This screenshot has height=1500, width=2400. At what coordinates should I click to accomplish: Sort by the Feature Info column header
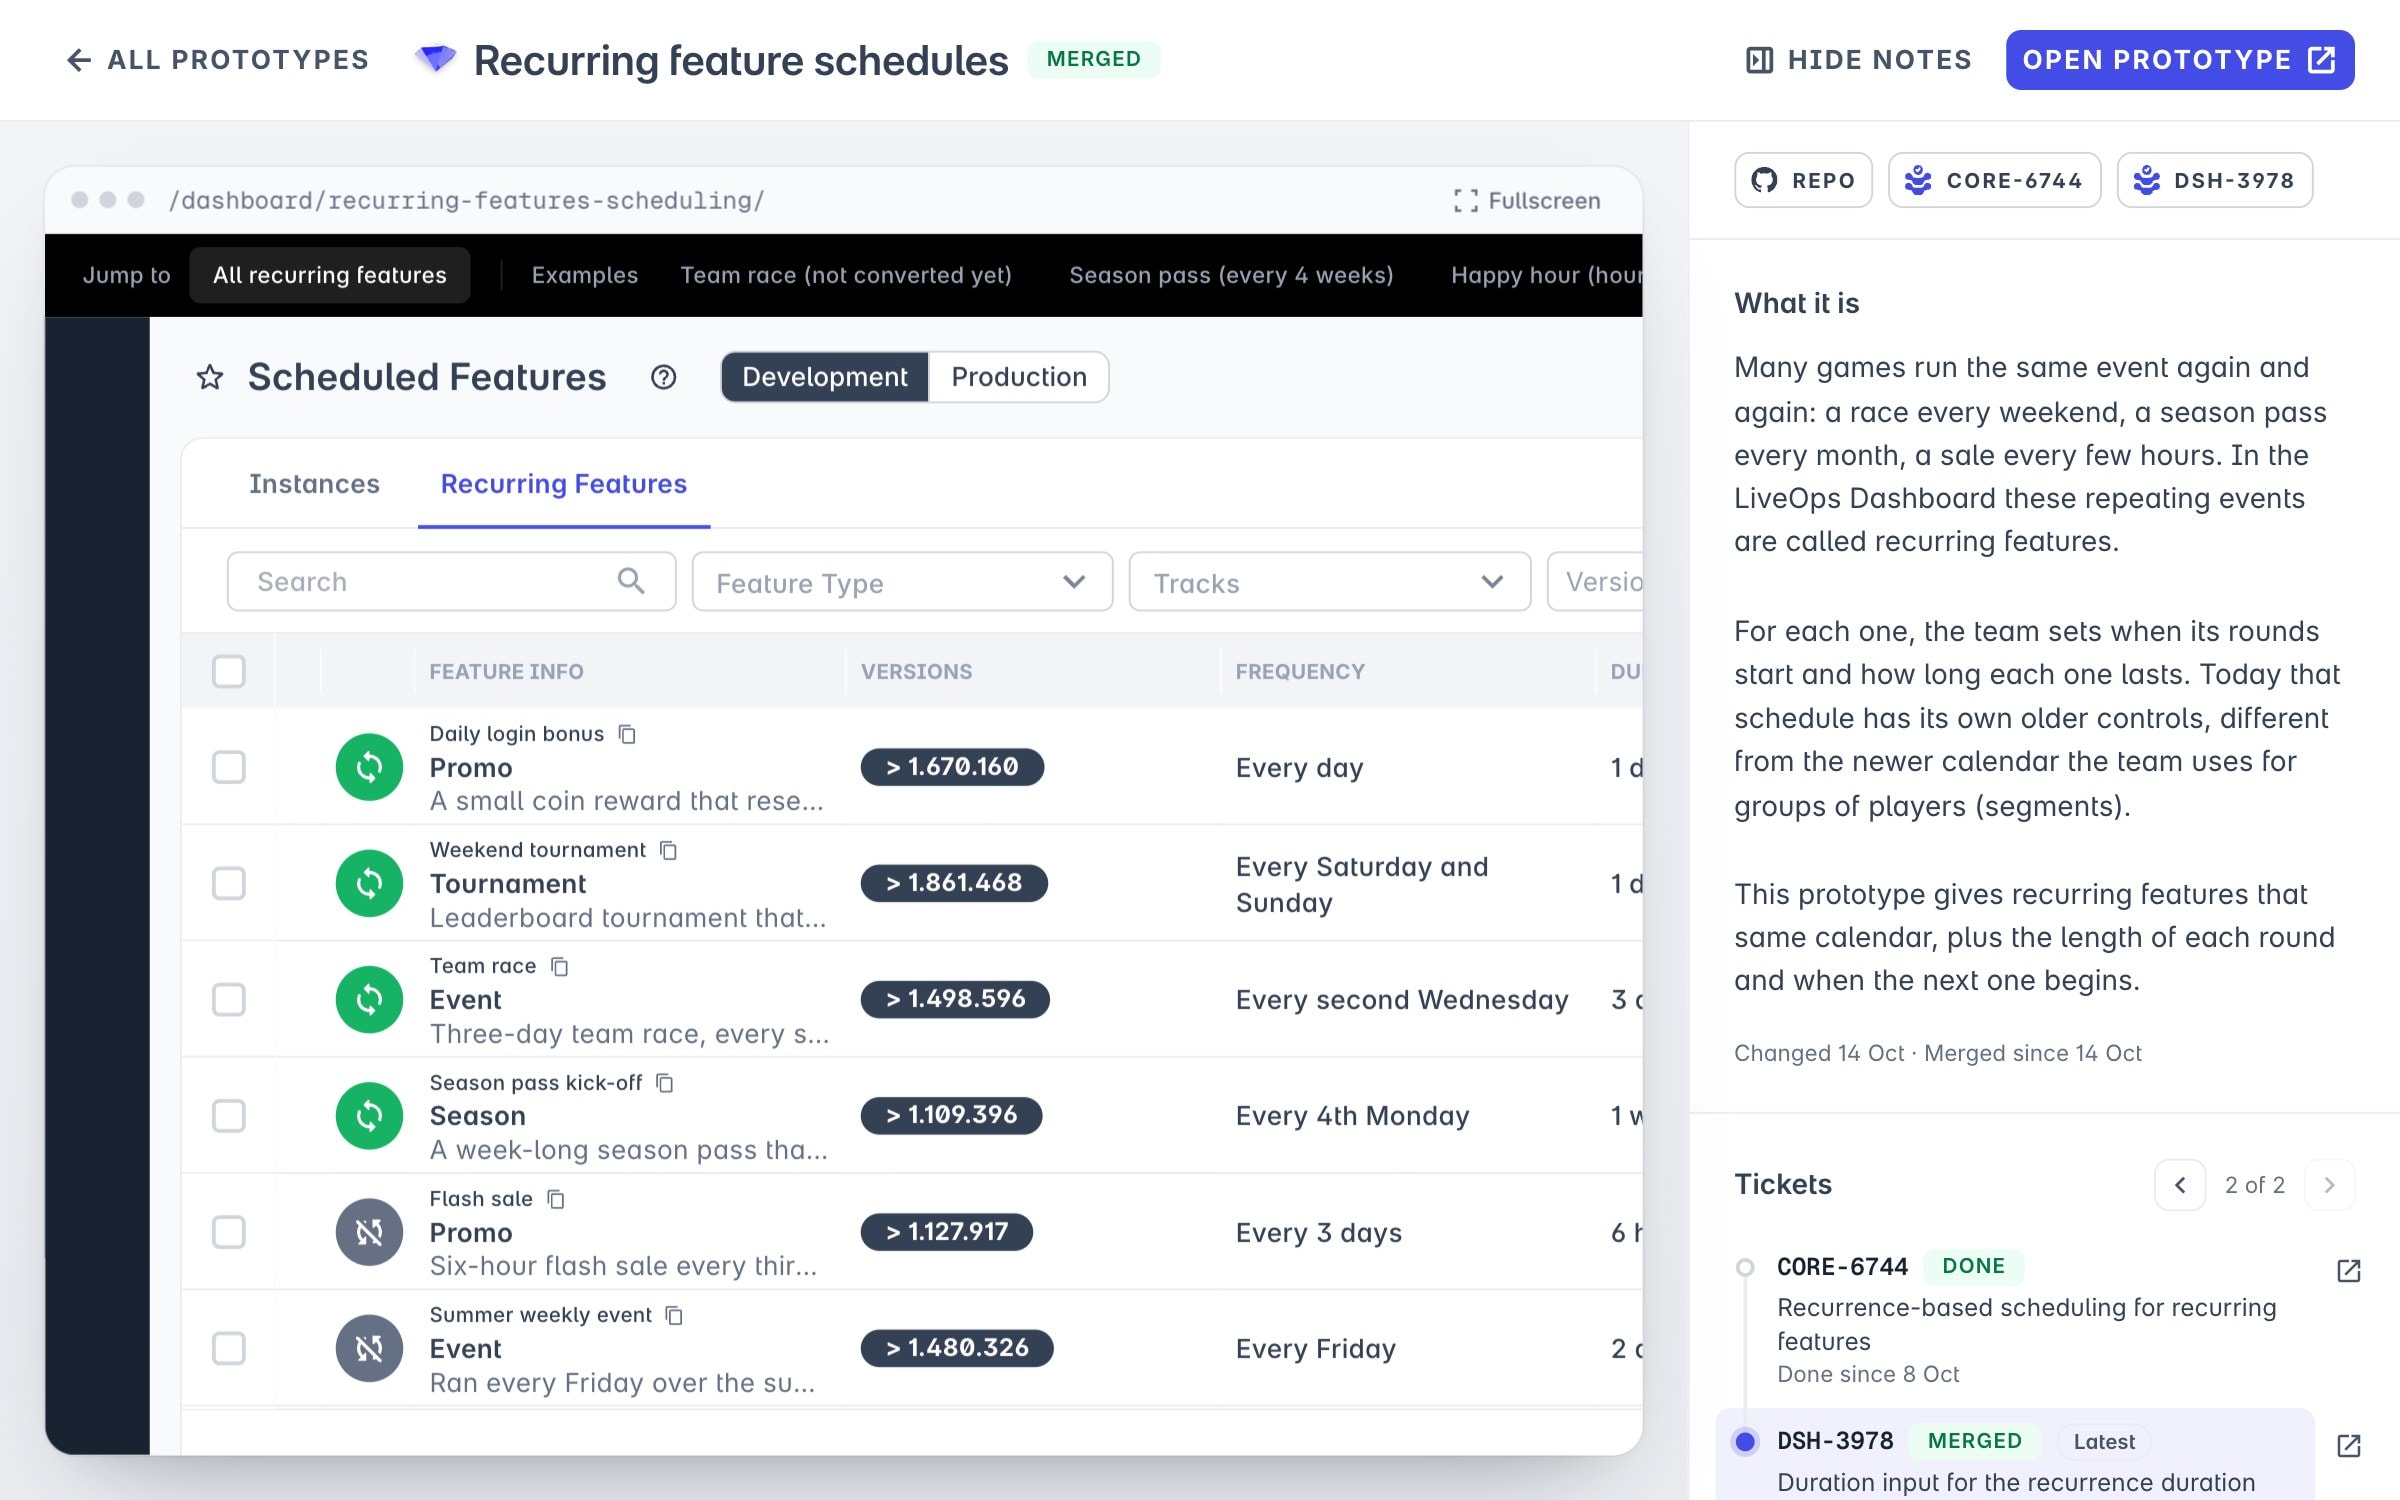506,672
